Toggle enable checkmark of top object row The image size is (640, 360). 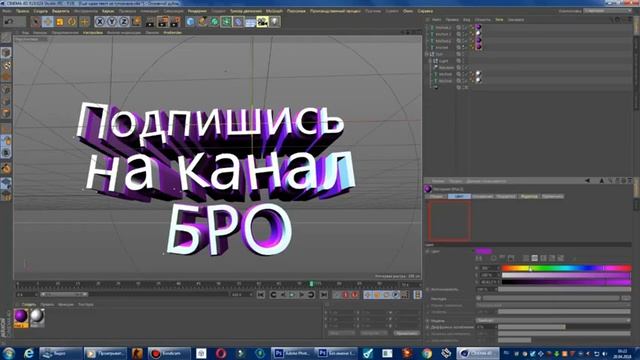465,27
